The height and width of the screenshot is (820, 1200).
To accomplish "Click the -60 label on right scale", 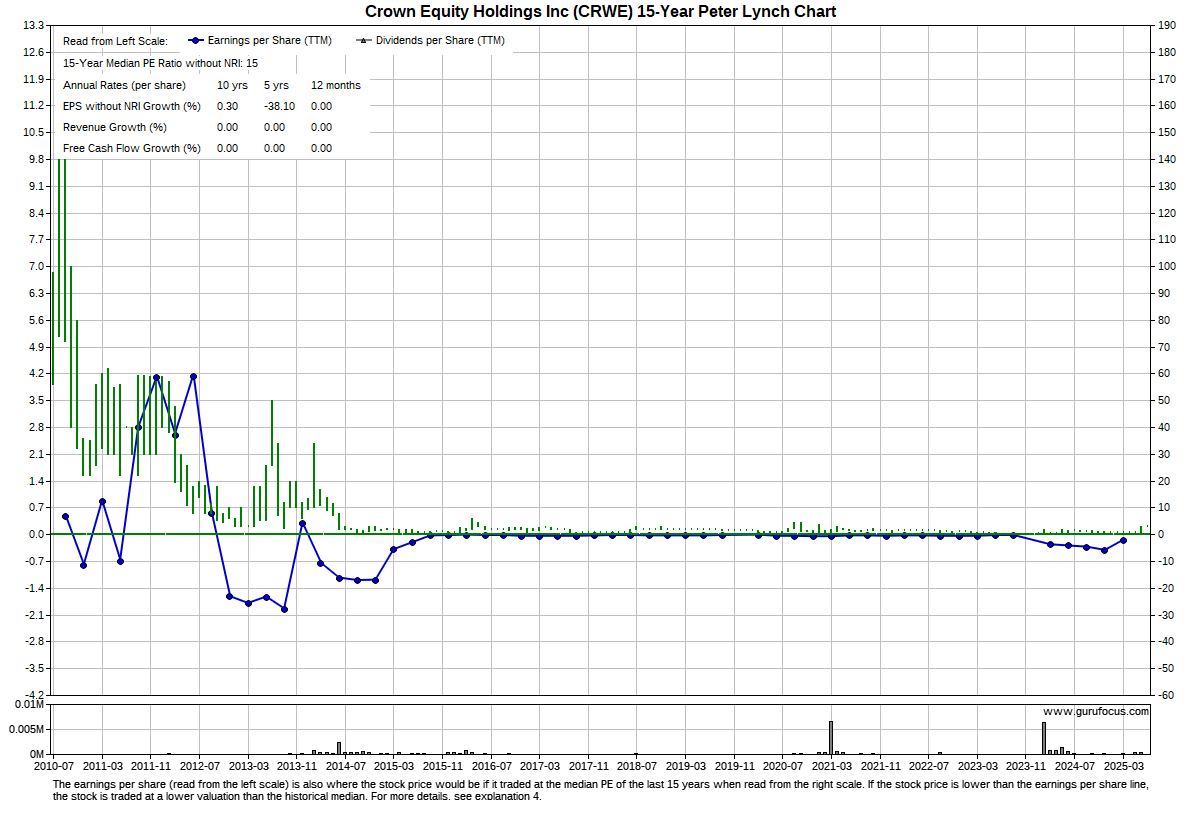I will [1165, 695].
